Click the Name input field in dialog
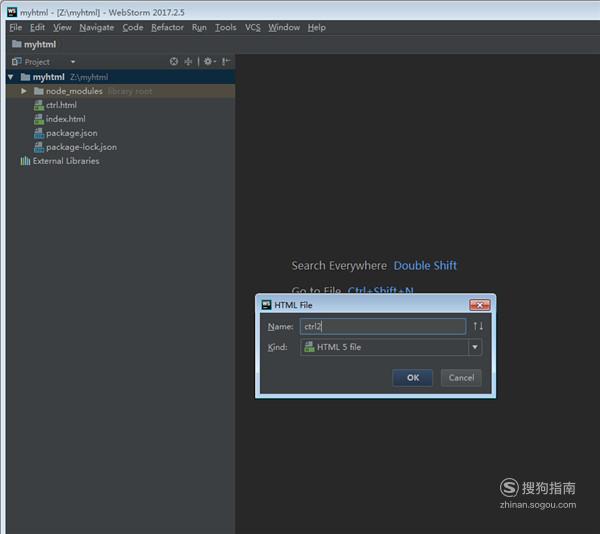The image size is (600, 534). tap(383, 326)
